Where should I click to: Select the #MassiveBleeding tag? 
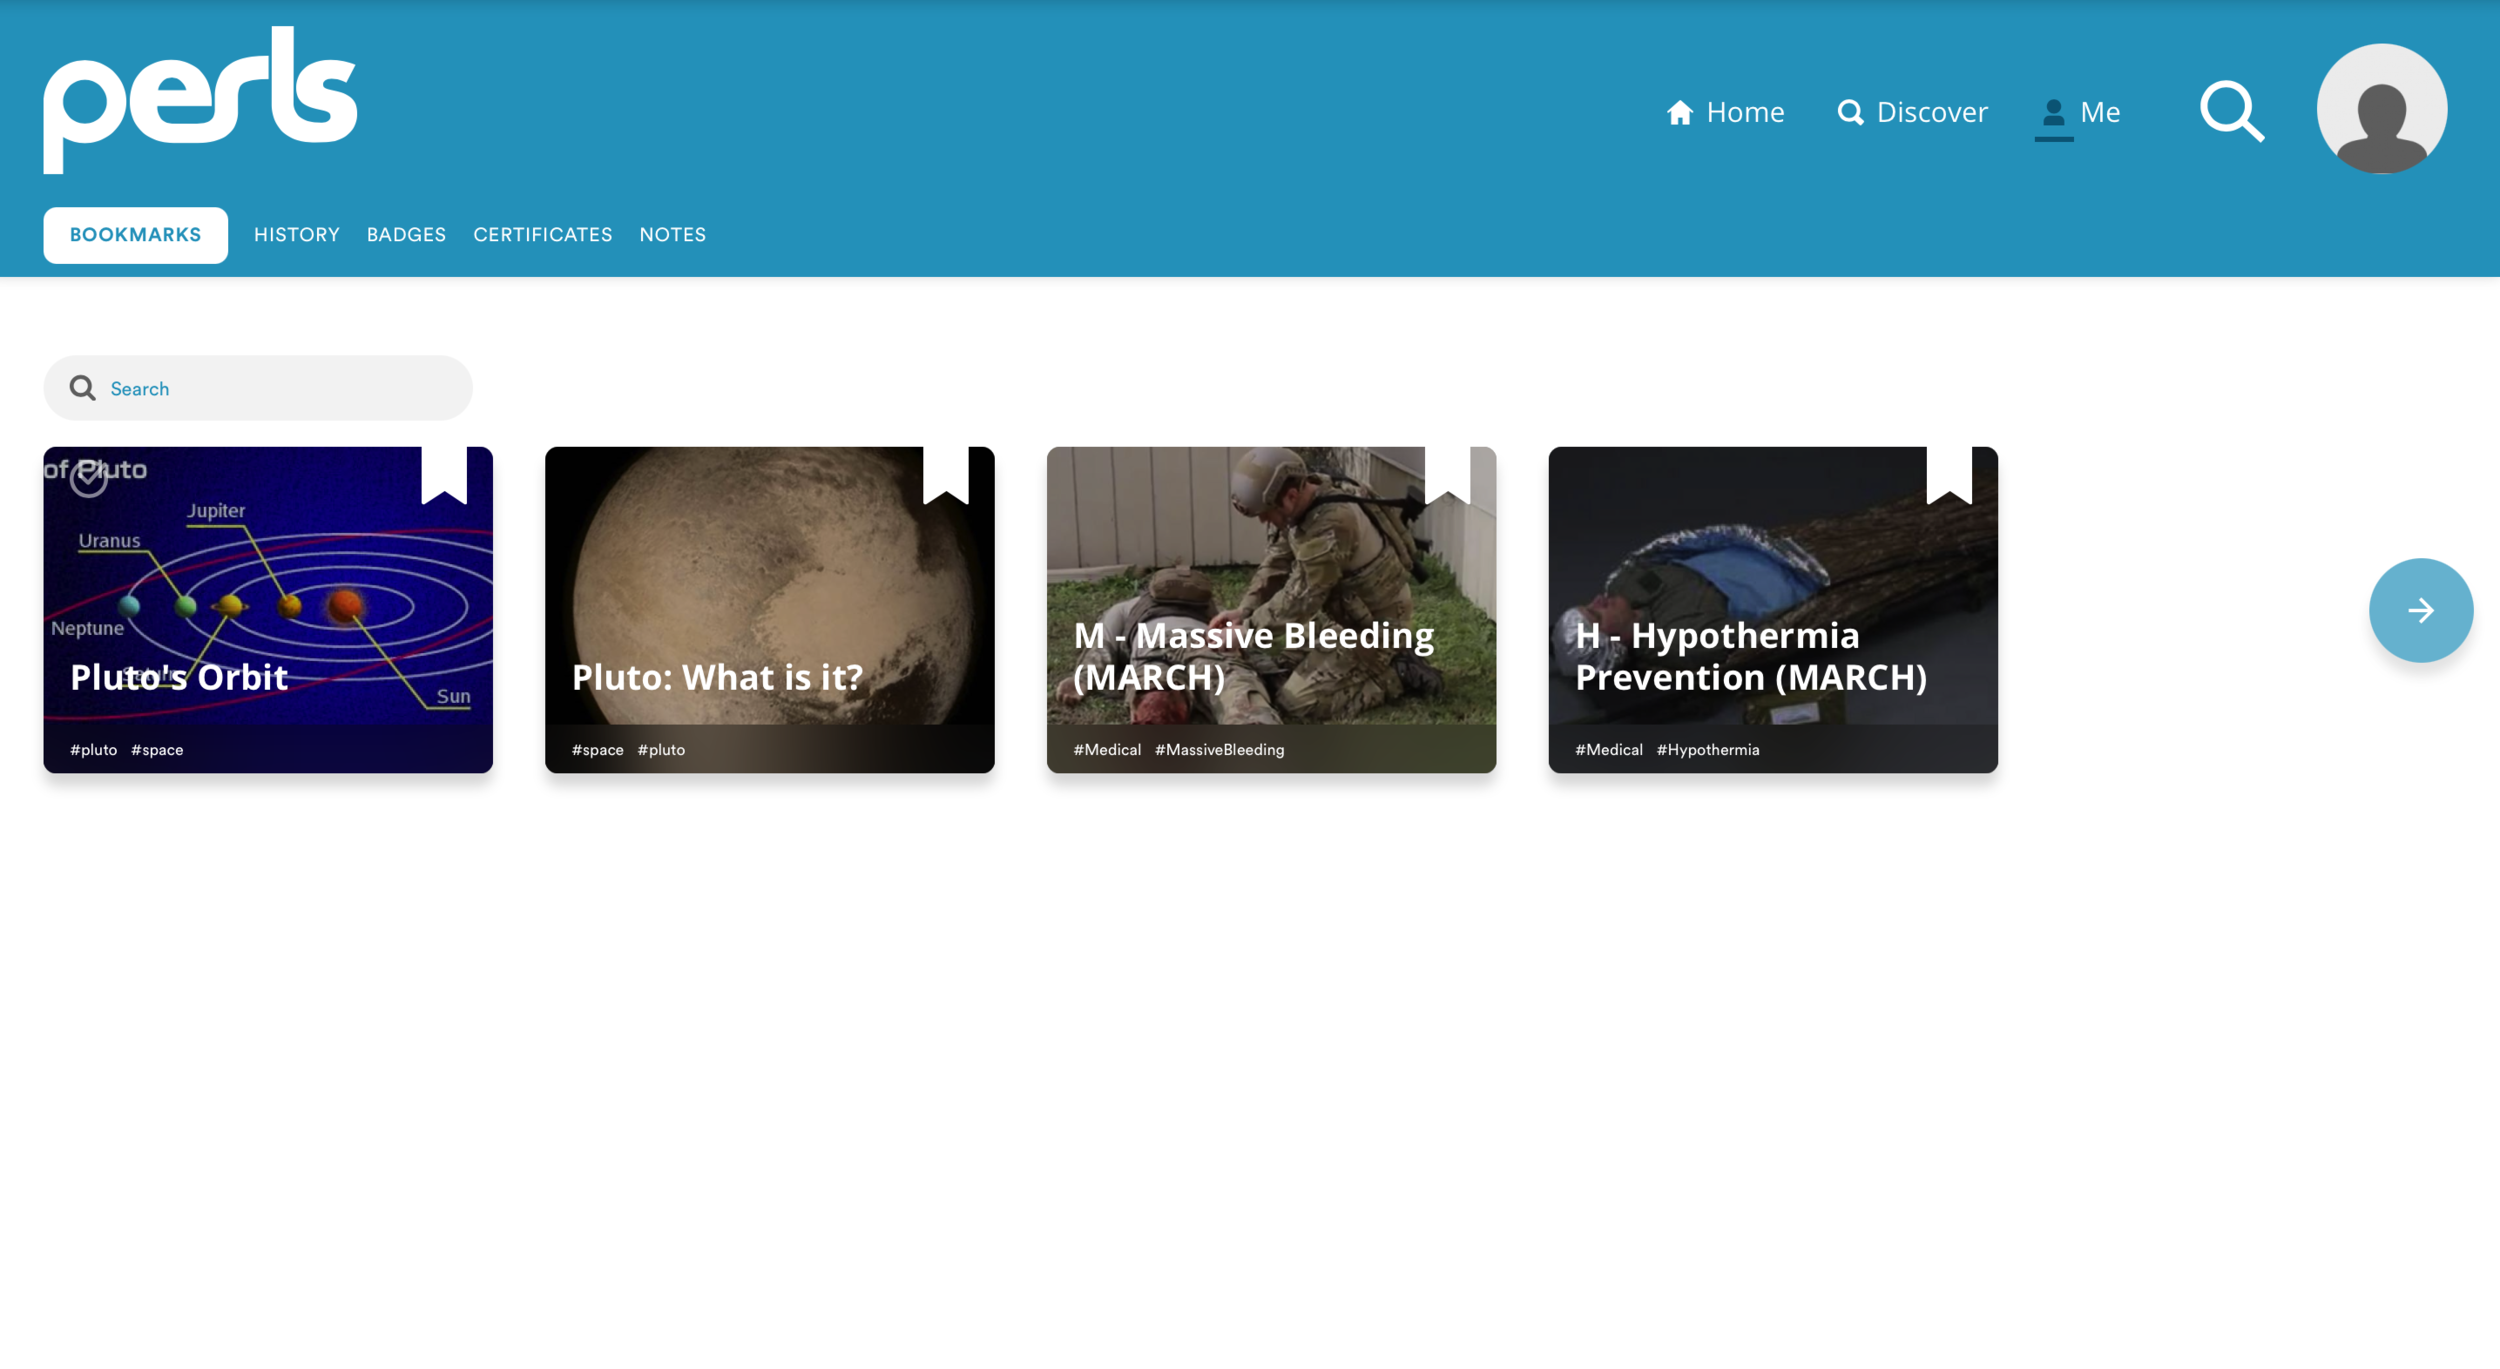pos(1220,750)
